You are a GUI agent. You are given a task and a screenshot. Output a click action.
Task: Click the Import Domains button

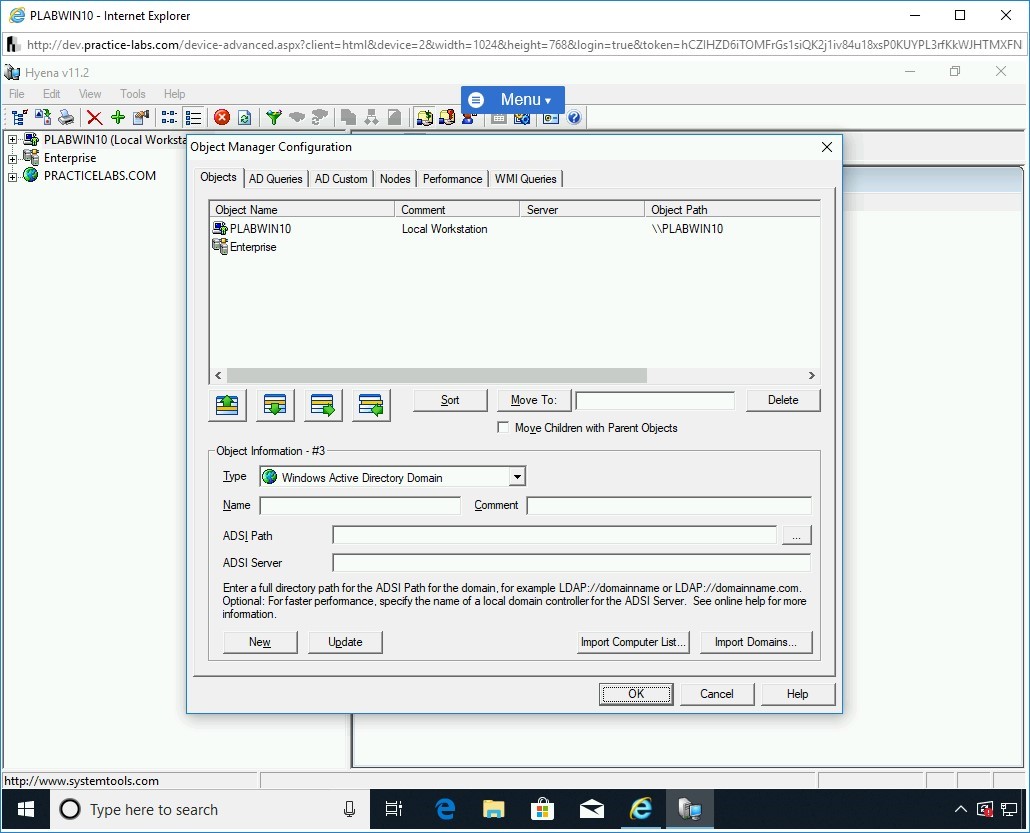tap(755, 642)
